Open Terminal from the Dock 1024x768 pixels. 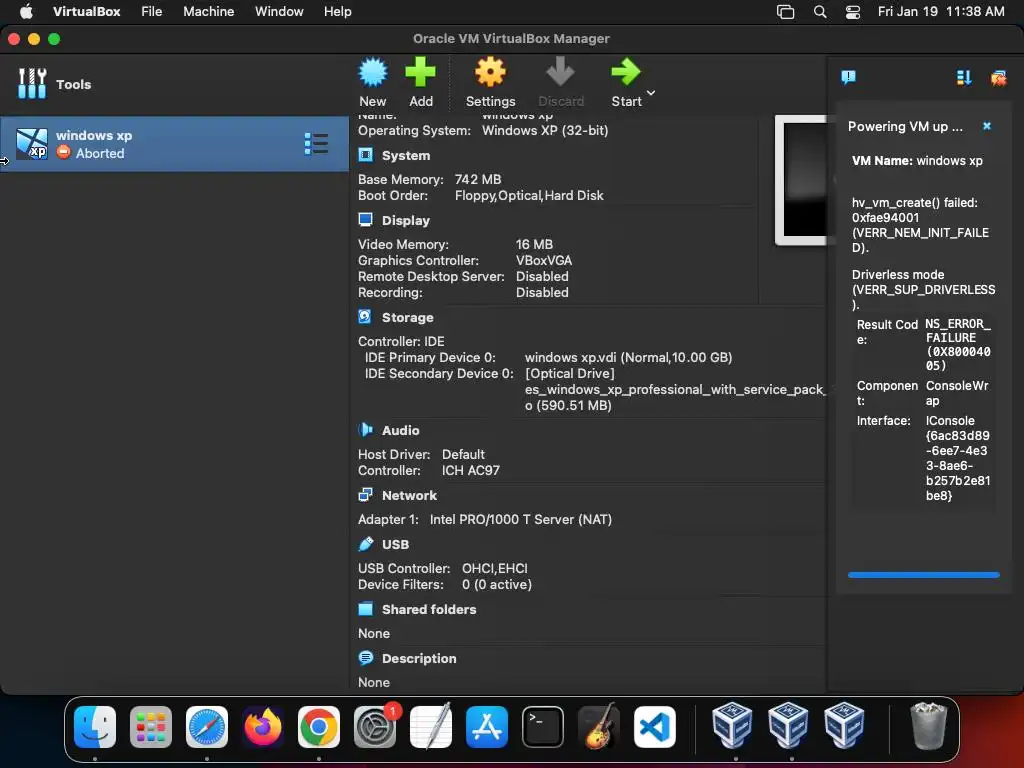click(x=543, y=727)
